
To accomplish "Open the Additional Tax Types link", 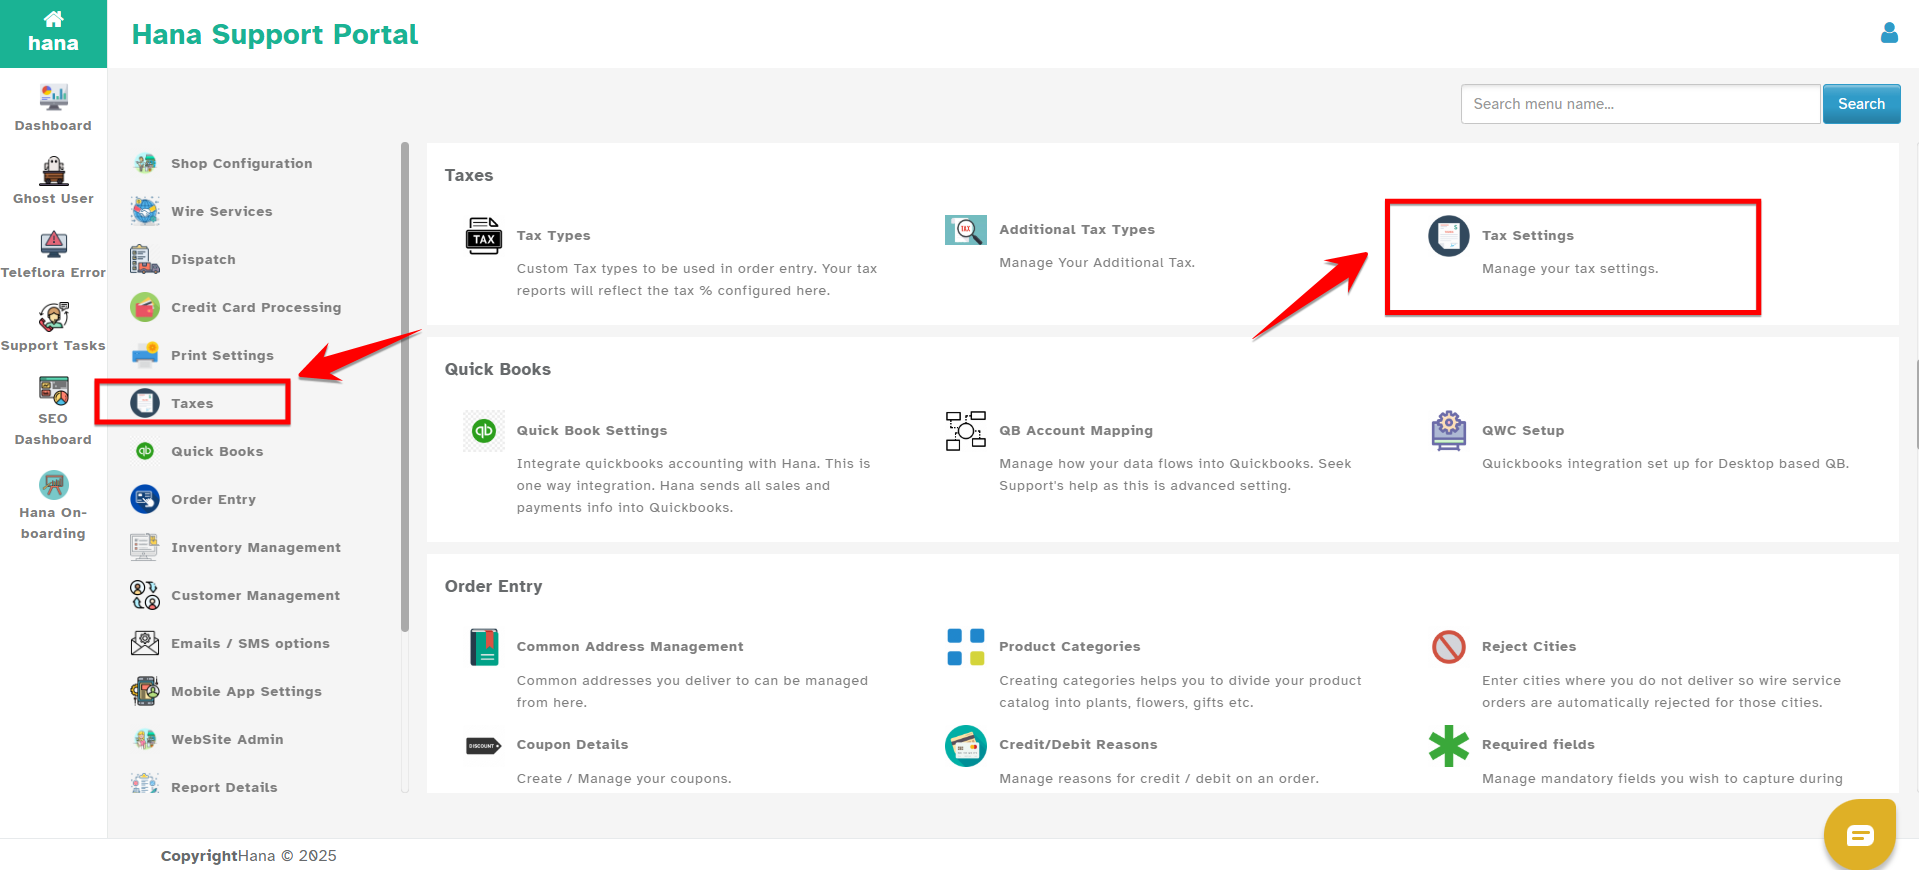I will 1077,229.
